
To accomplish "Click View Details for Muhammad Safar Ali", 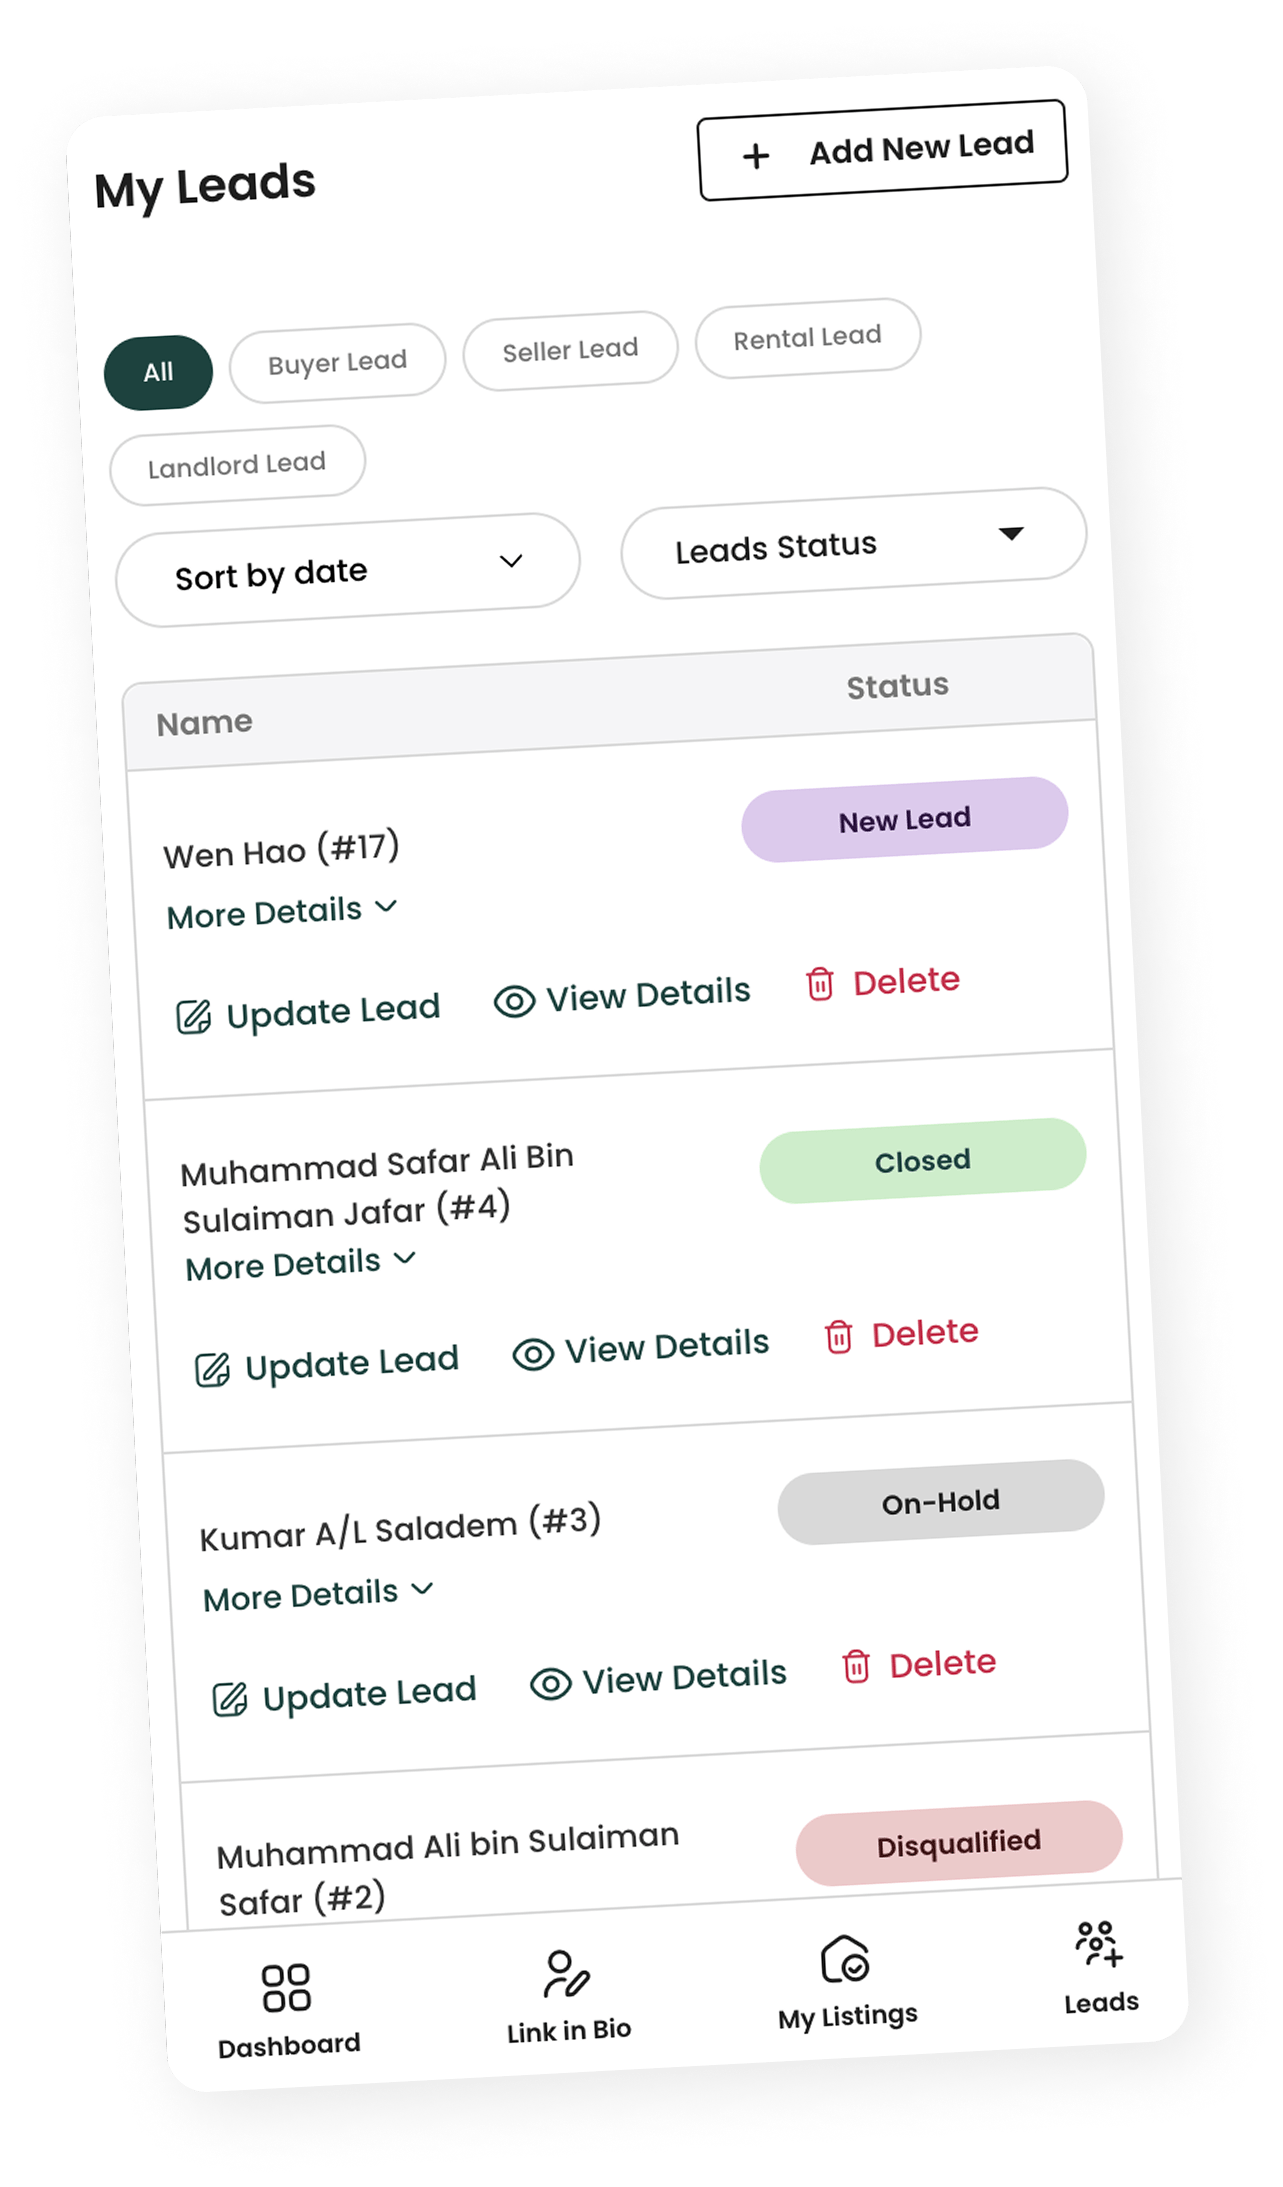I will pyautogui.click(x=640, y=1348).
